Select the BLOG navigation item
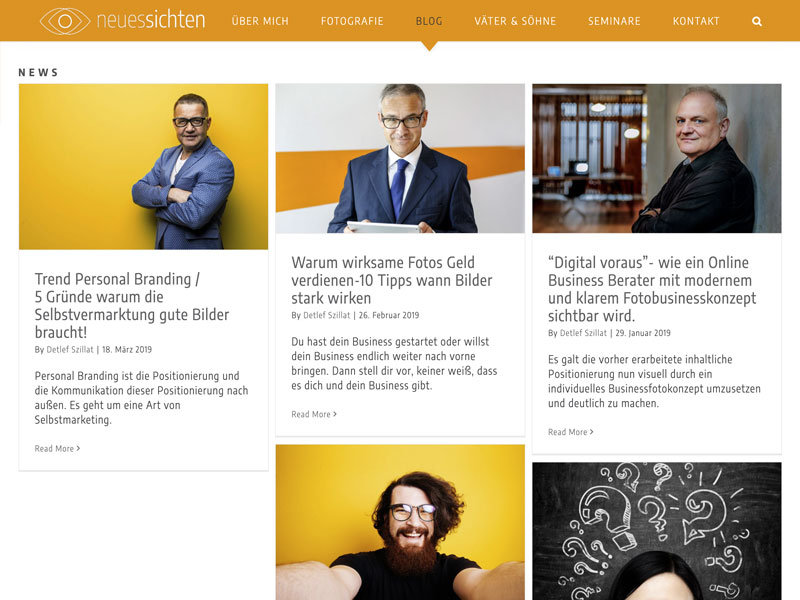 coord(429,21)
